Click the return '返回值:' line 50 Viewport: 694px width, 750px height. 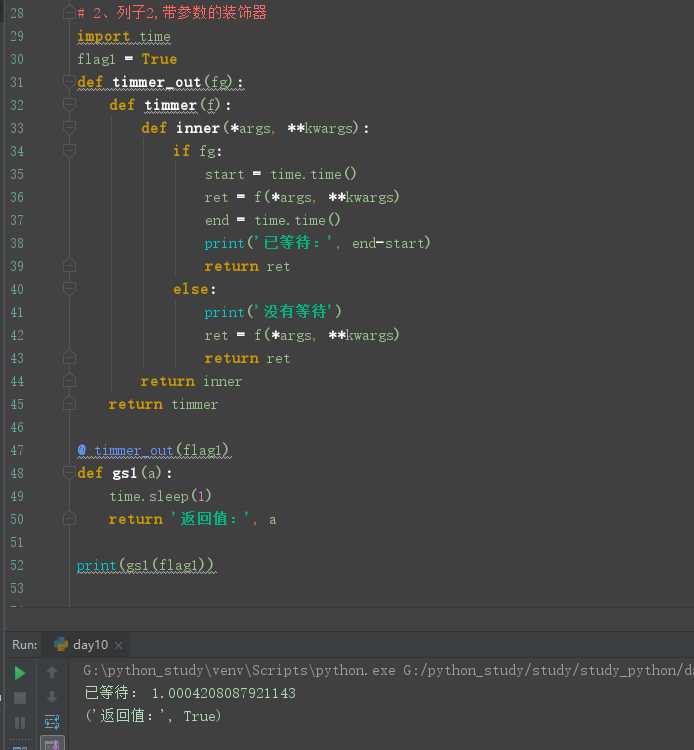tap(192, 519)
